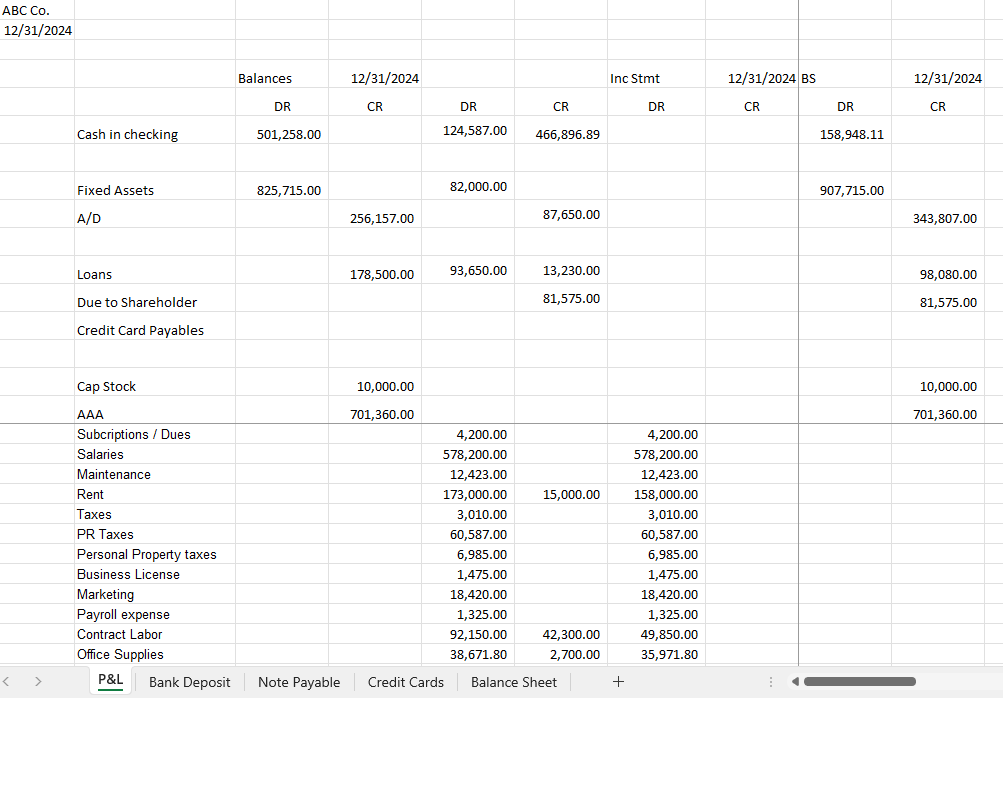
Task: Click the Credit Card Payables label cell
Action: tap(140, 331)
